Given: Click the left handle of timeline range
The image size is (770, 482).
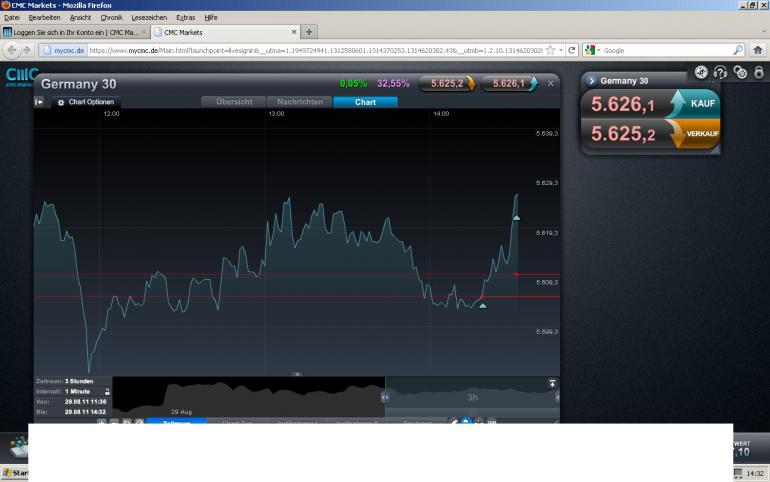Looking at the screenshot, I should coord(385,397).
